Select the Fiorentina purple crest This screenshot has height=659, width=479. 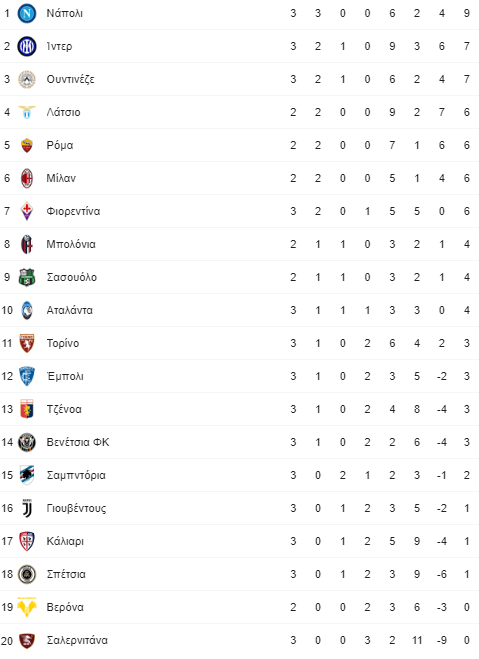[x=27, y=211]
